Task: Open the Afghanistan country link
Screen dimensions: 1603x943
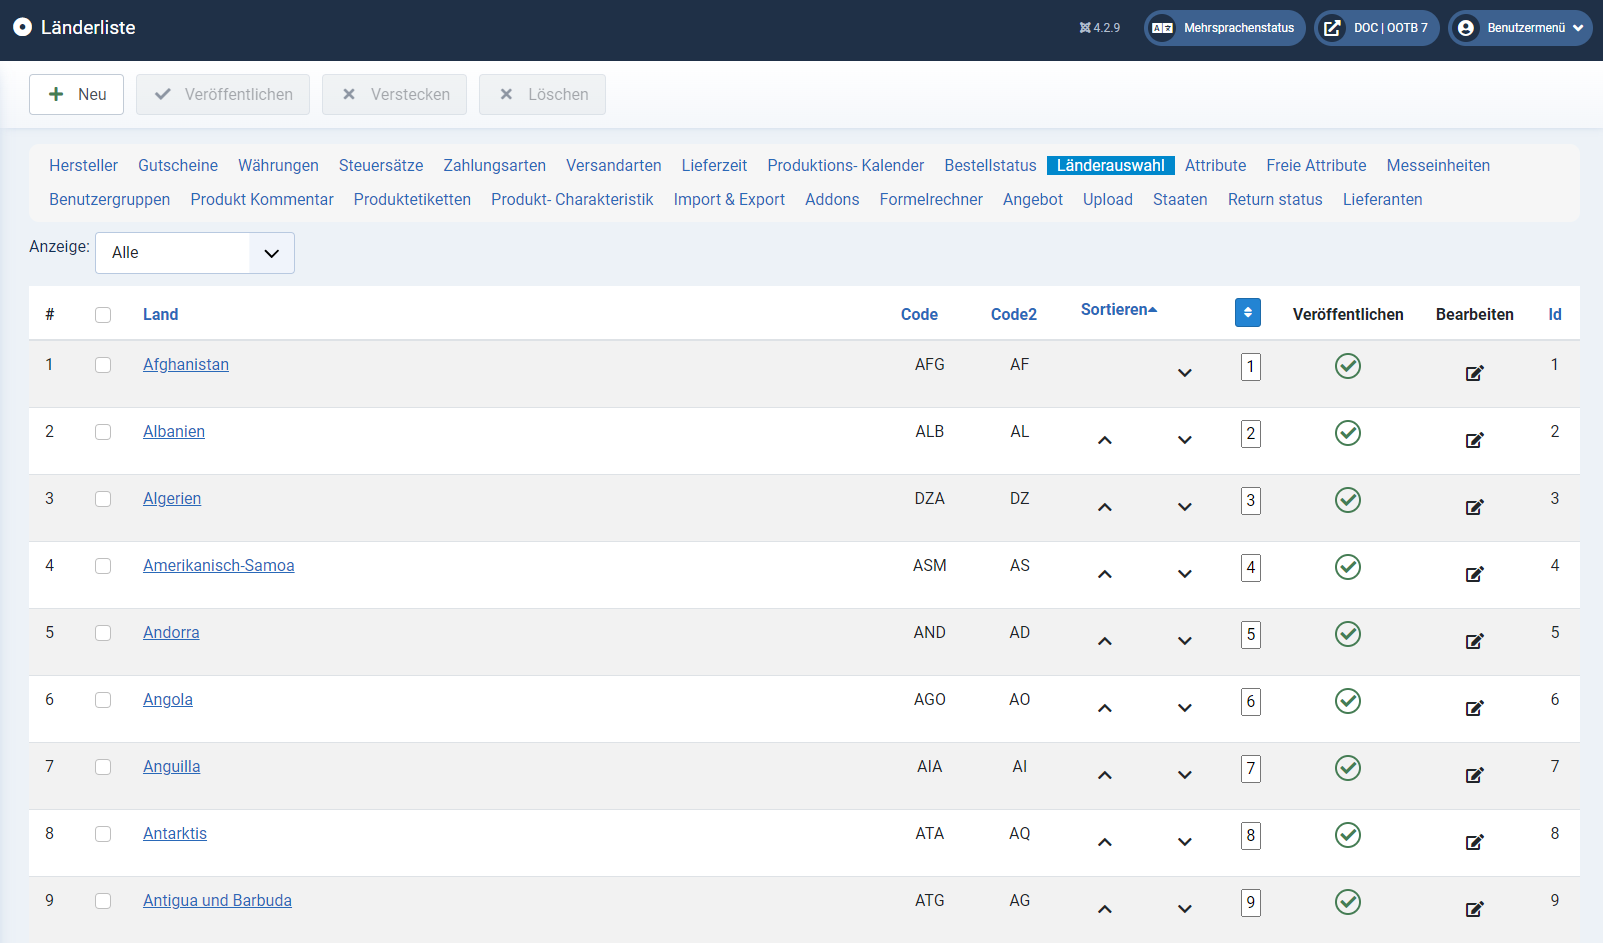Action: click(186, 365)
